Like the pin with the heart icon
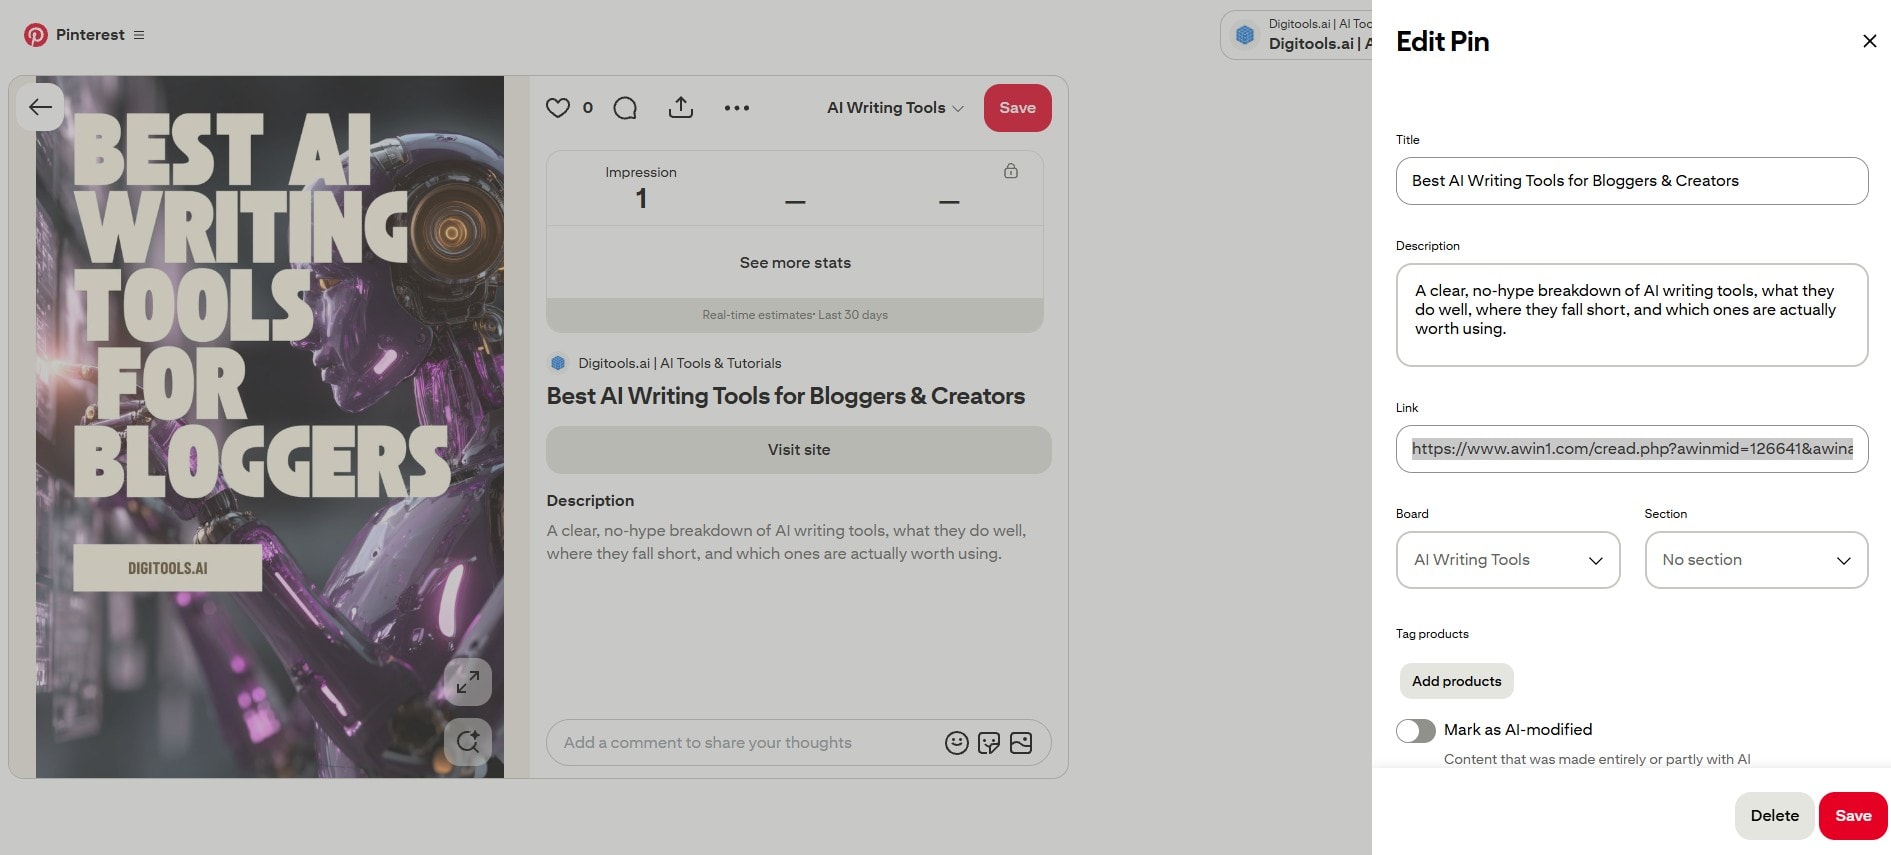 pyautogui.click(x=558, y=108)
